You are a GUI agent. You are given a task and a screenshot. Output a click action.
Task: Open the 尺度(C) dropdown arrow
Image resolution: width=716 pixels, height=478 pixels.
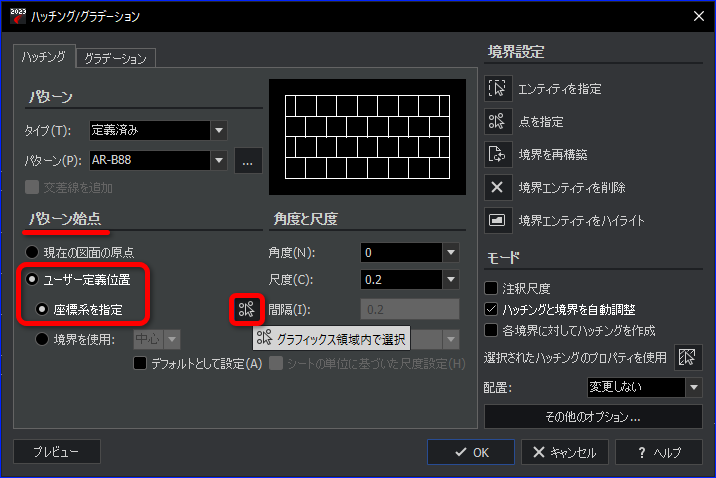[x=451, y=279]
